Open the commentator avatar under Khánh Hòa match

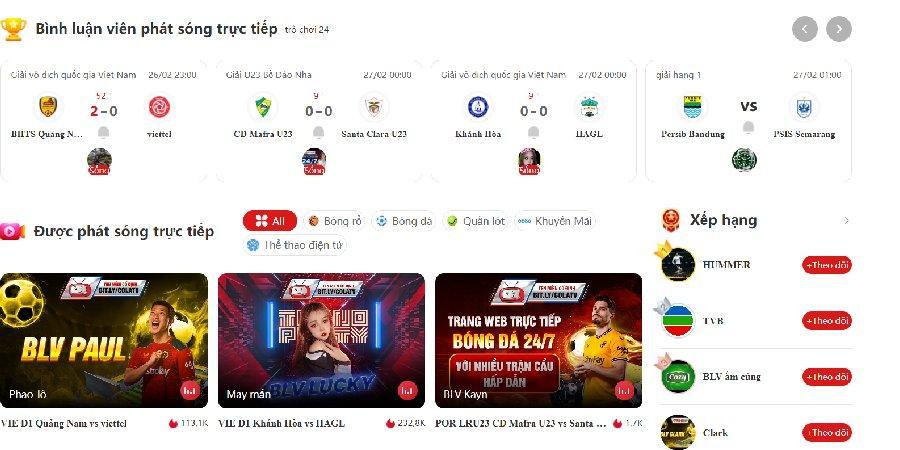(x=529, y=161)
